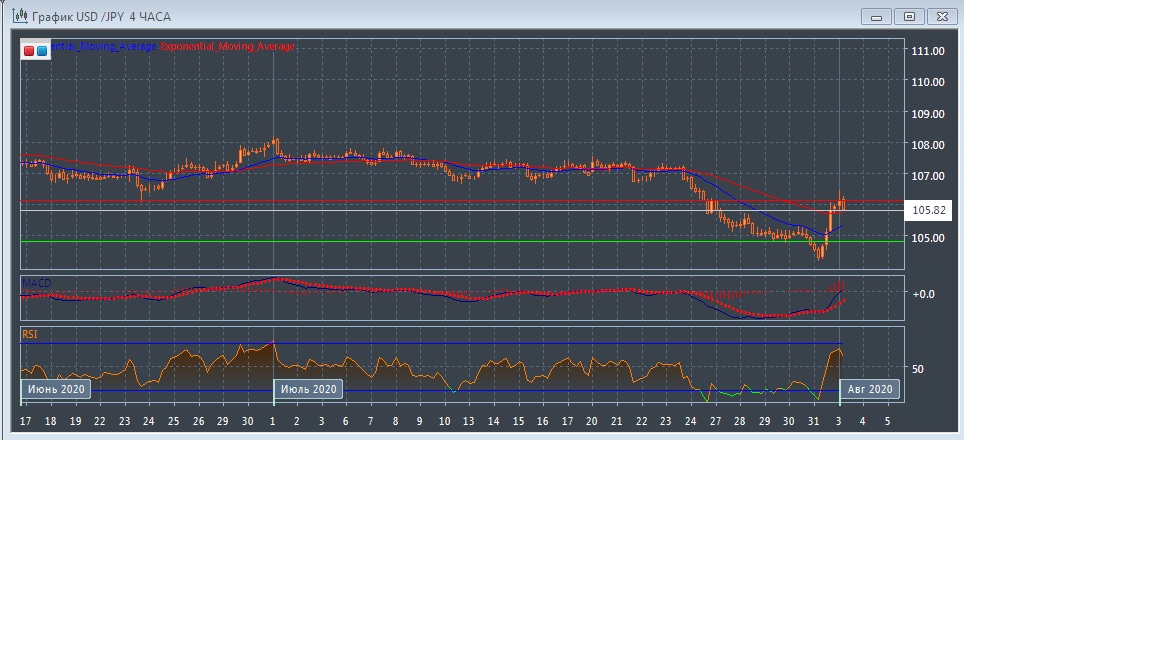This screenshot has height=648, width=1152.
Task: Click the red square legend icon
Action: tap(29, 50)
